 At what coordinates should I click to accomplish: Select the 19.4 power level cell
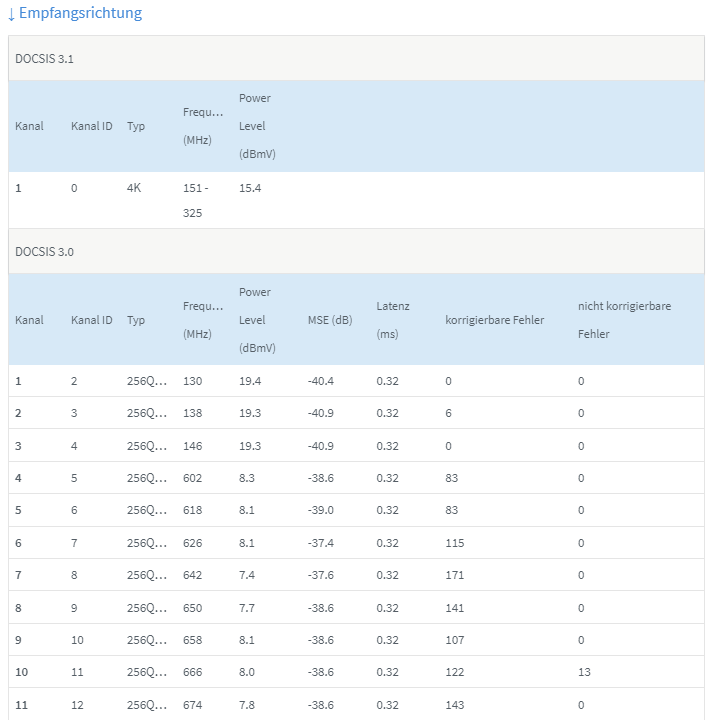[x=250, y=381]
